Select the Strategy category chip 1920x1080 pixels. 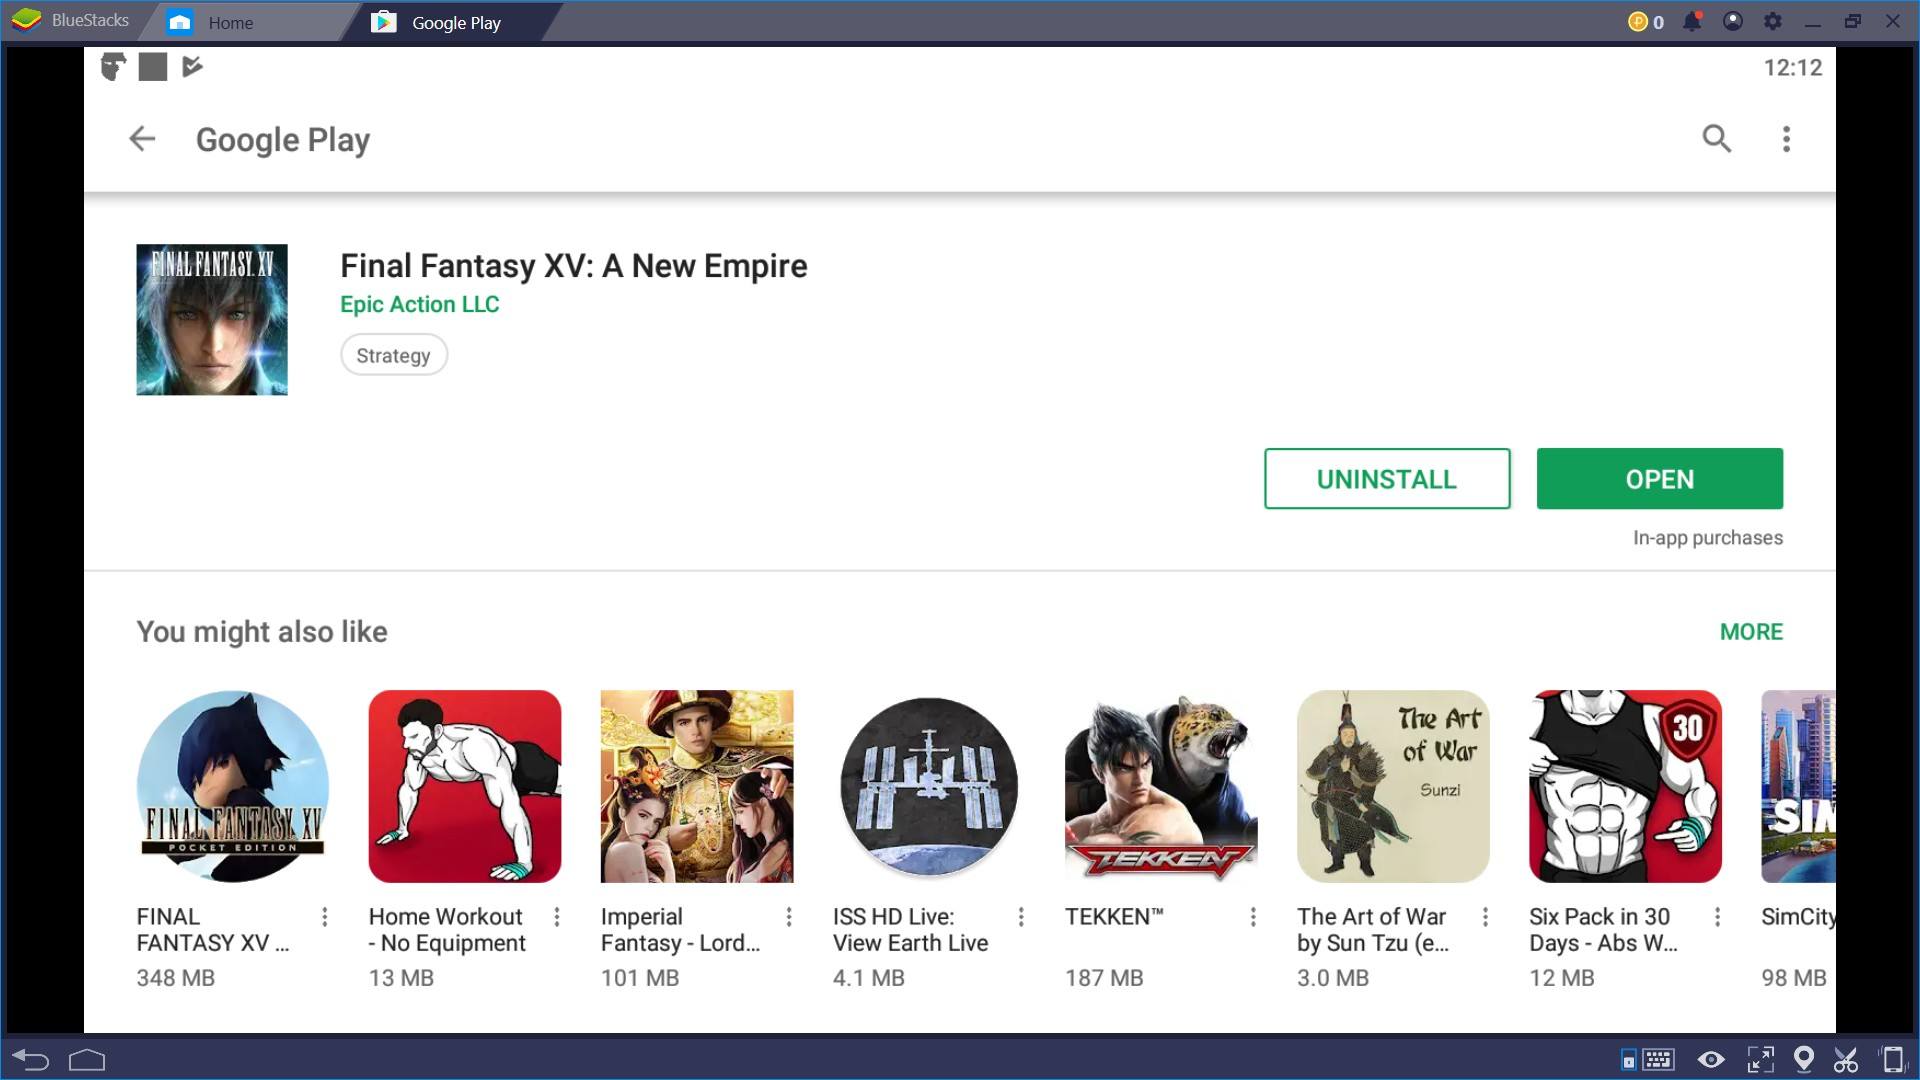[394, 355]
